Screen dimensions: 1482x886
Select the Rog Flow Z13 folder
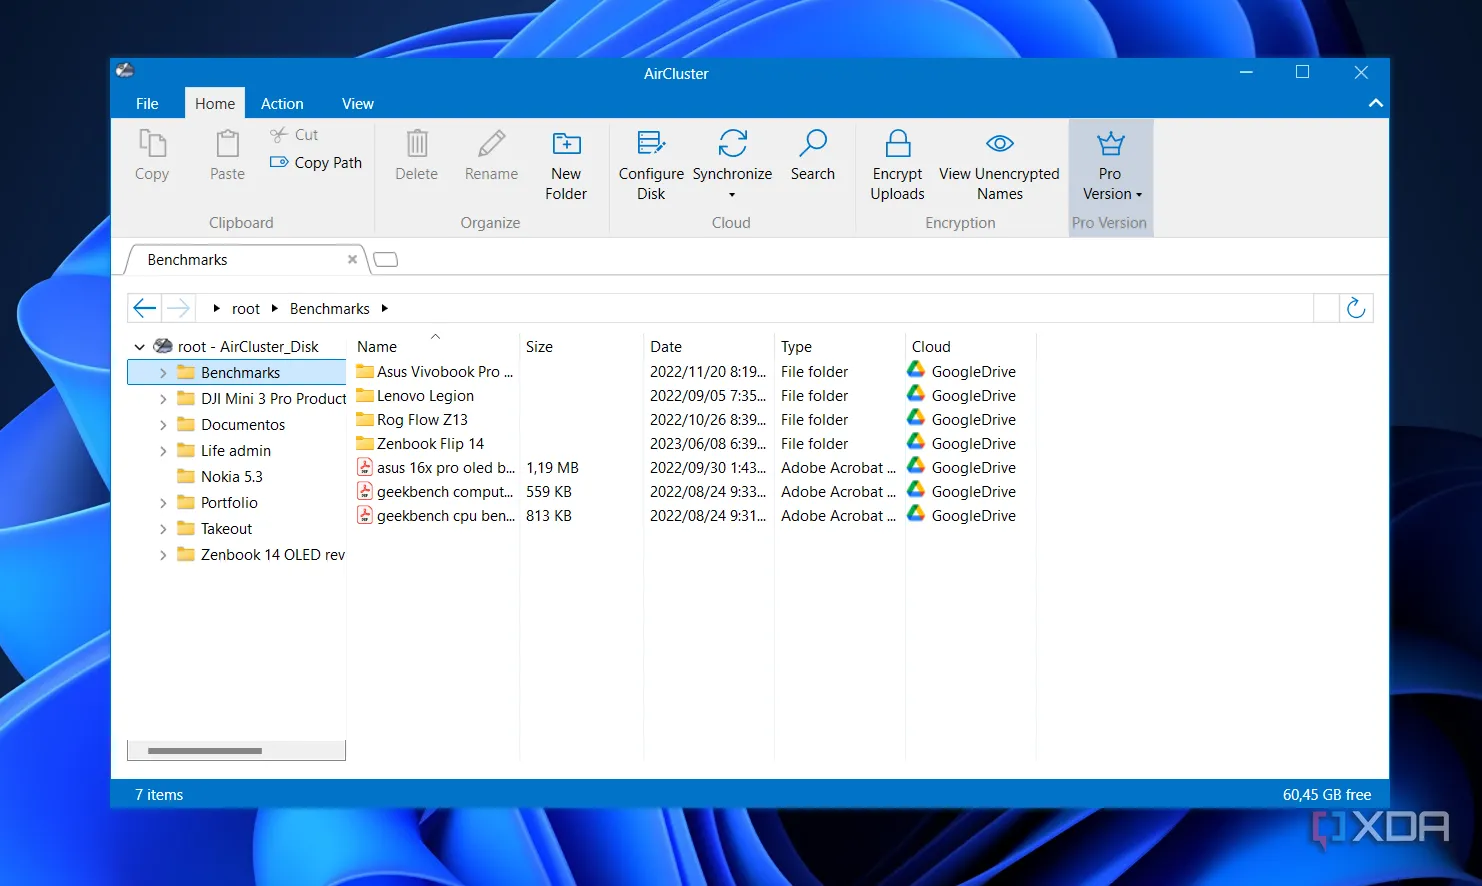pos(412,420)
